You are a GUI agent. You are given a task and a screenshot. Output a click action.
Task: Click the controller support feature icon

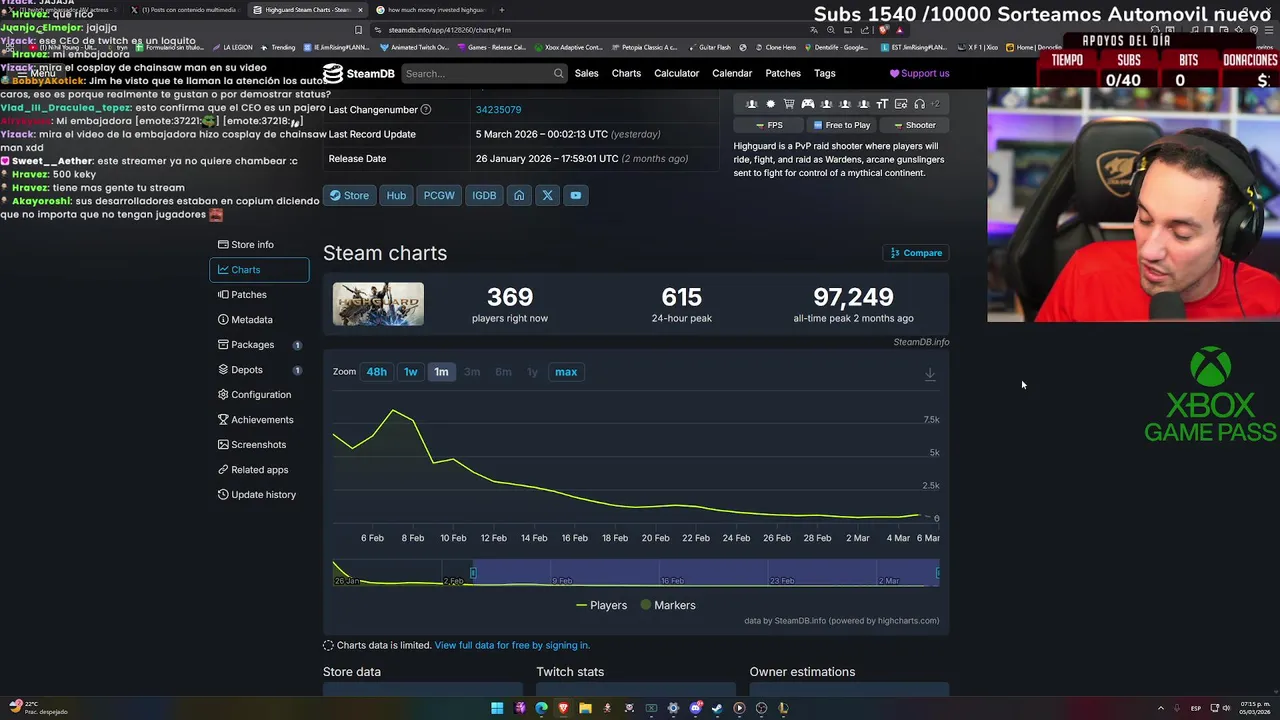click(x=807, y=104)
